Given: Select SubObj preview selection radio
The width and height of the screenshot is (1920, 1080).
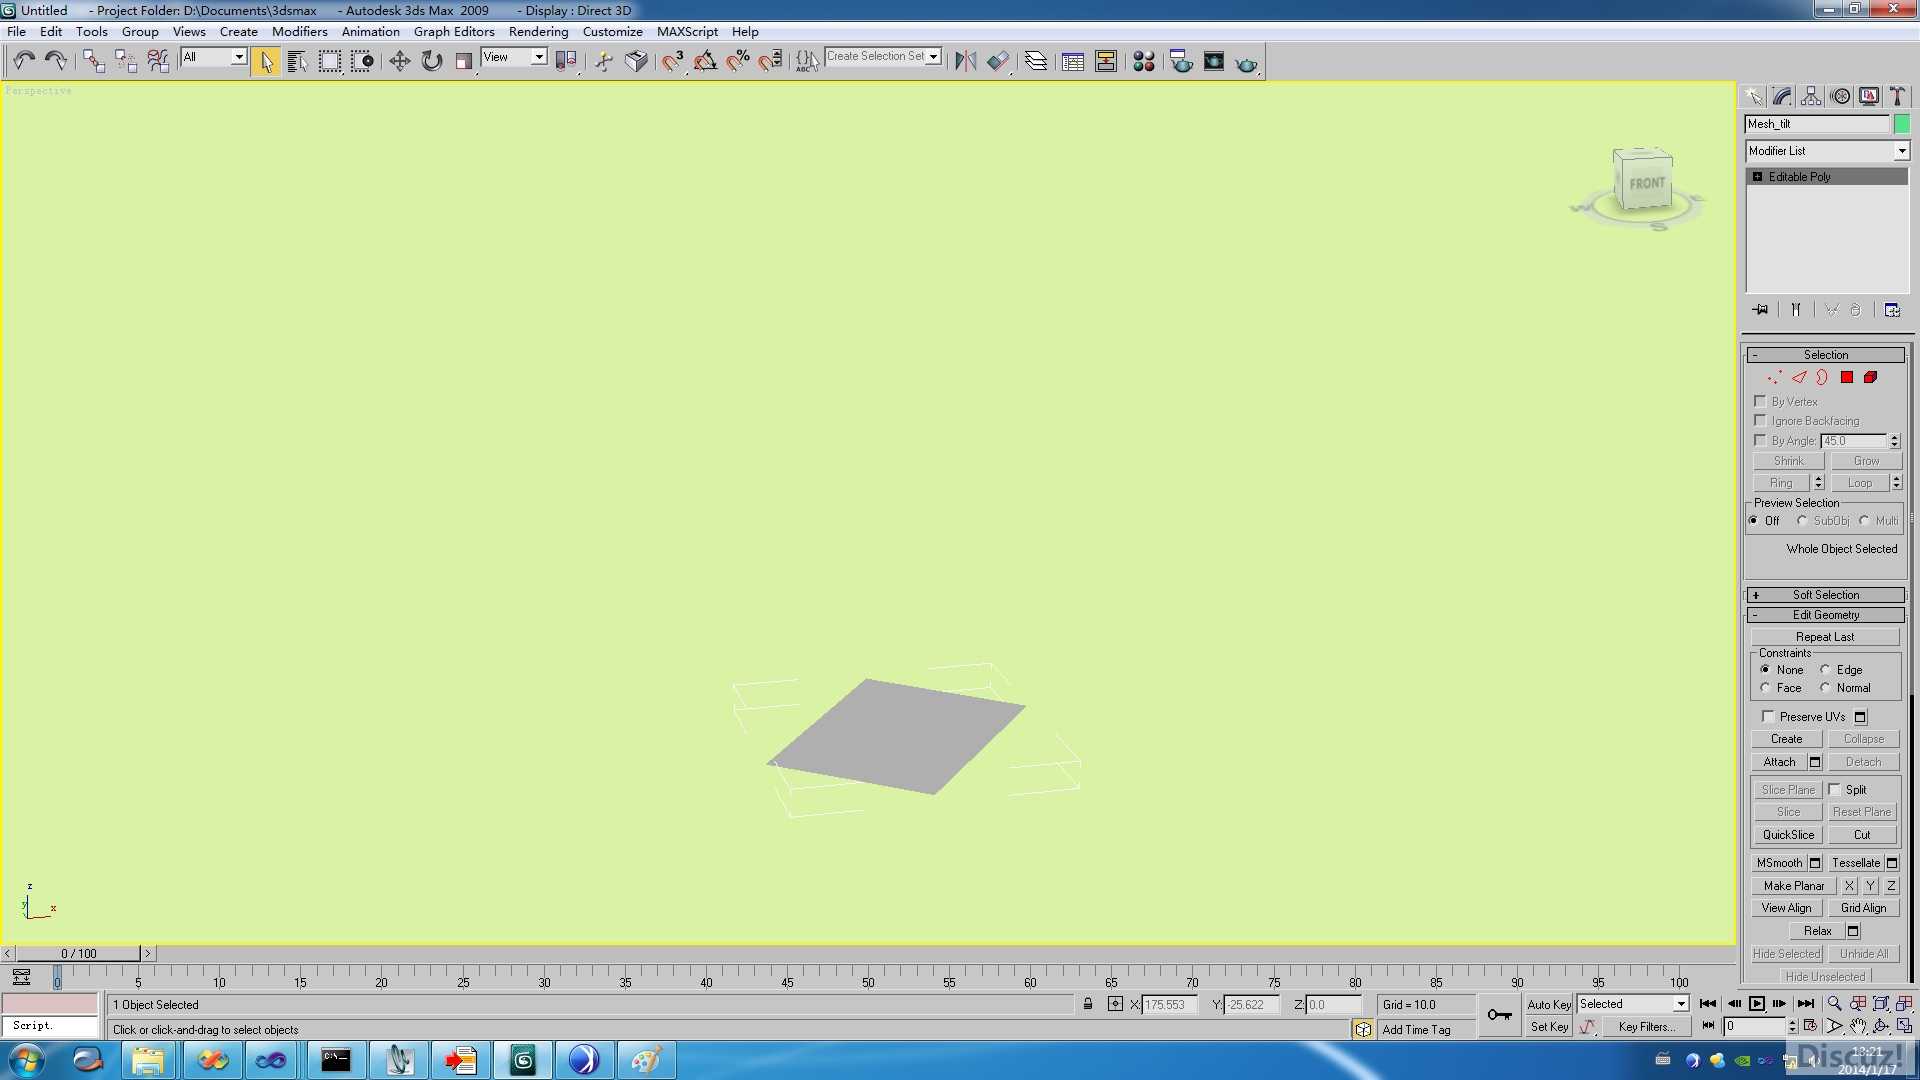Looking at the screenshot, I should [1802, 520].
